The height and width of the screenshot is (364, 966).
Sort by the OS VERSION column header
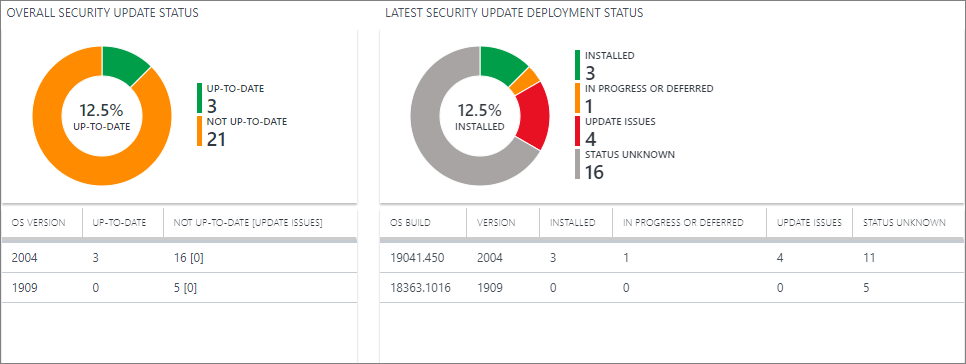[x=38, y=223]
